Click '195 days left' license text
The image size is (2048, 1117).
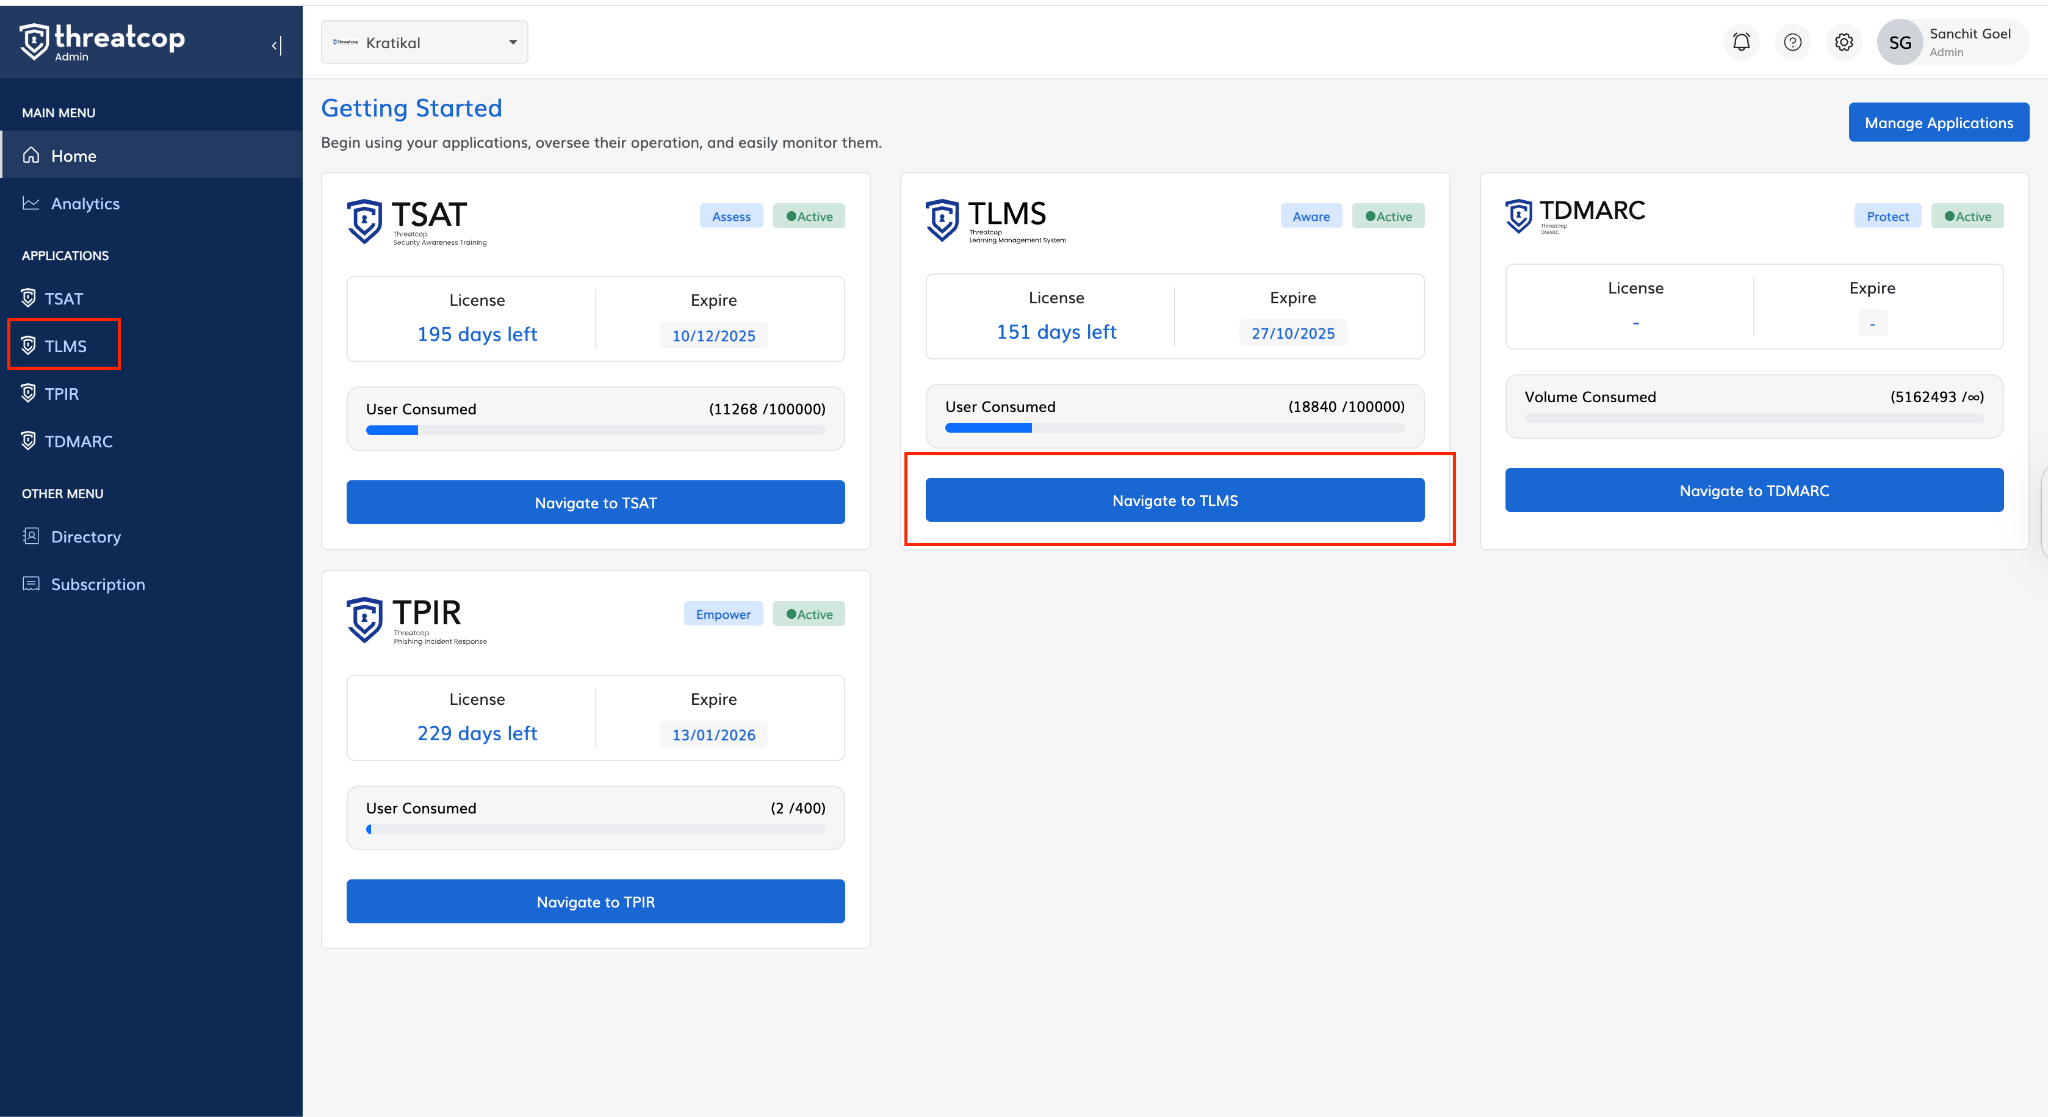pos(477,334)
